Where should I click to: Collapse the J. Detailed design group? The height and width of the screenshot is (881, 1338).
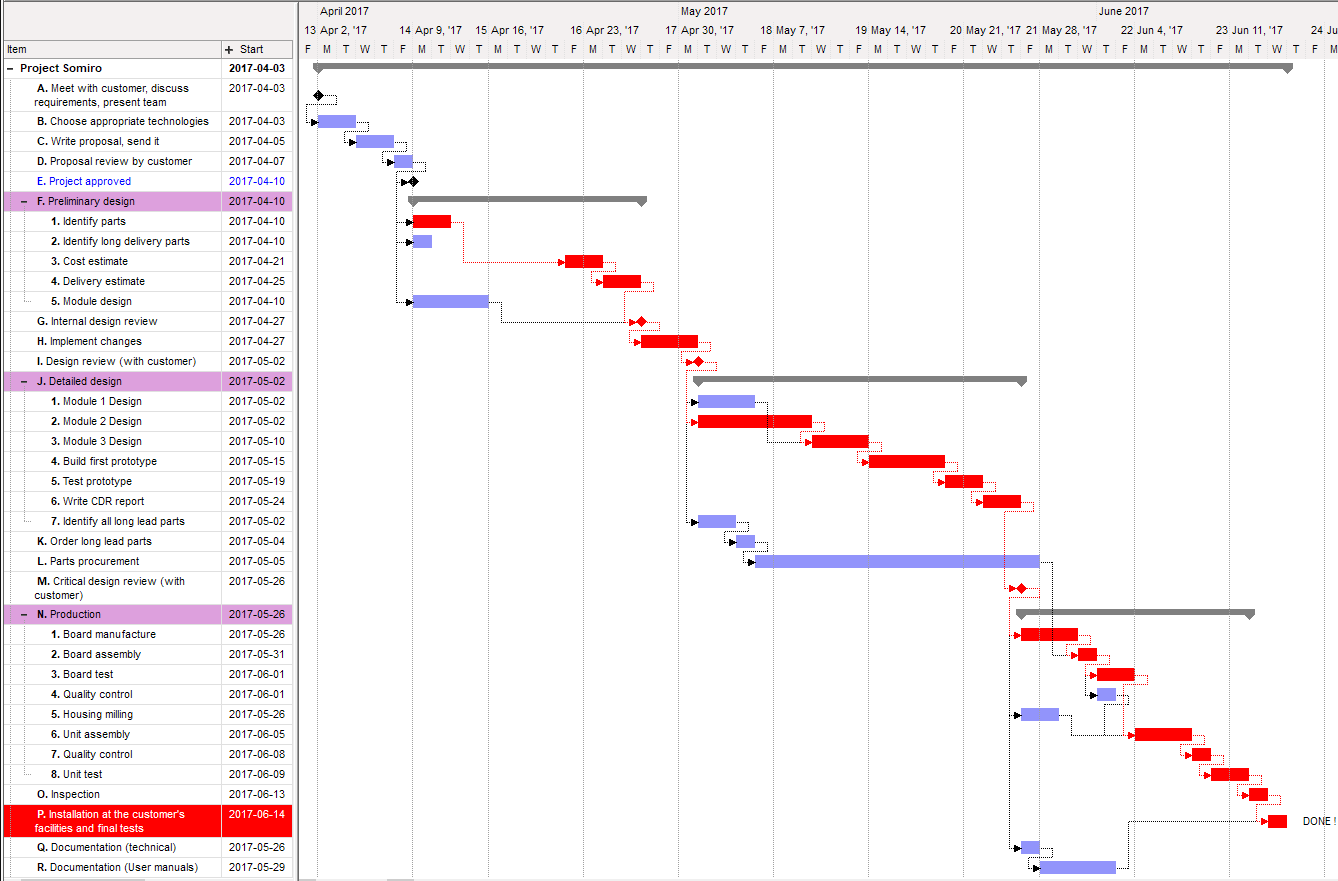[x=24, y=381]
